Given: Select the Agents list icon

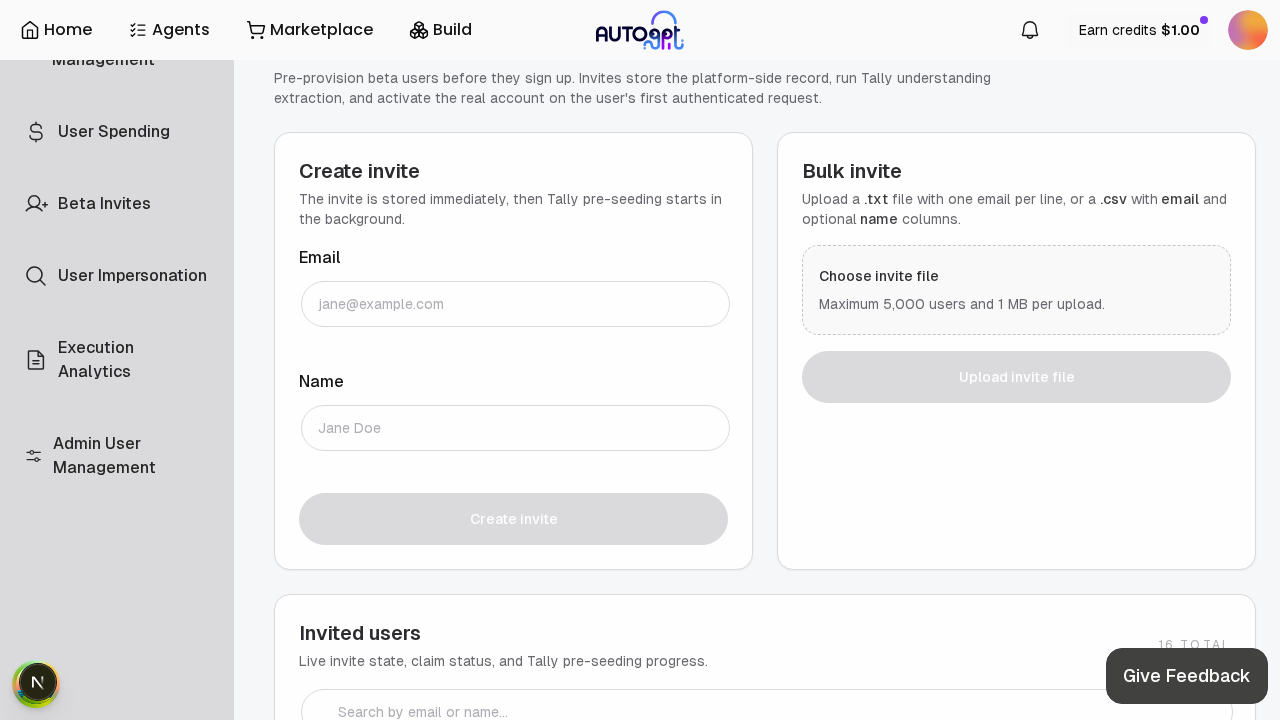Looking at the screenshot, I should pyautogui.click(x=137, y=29).
